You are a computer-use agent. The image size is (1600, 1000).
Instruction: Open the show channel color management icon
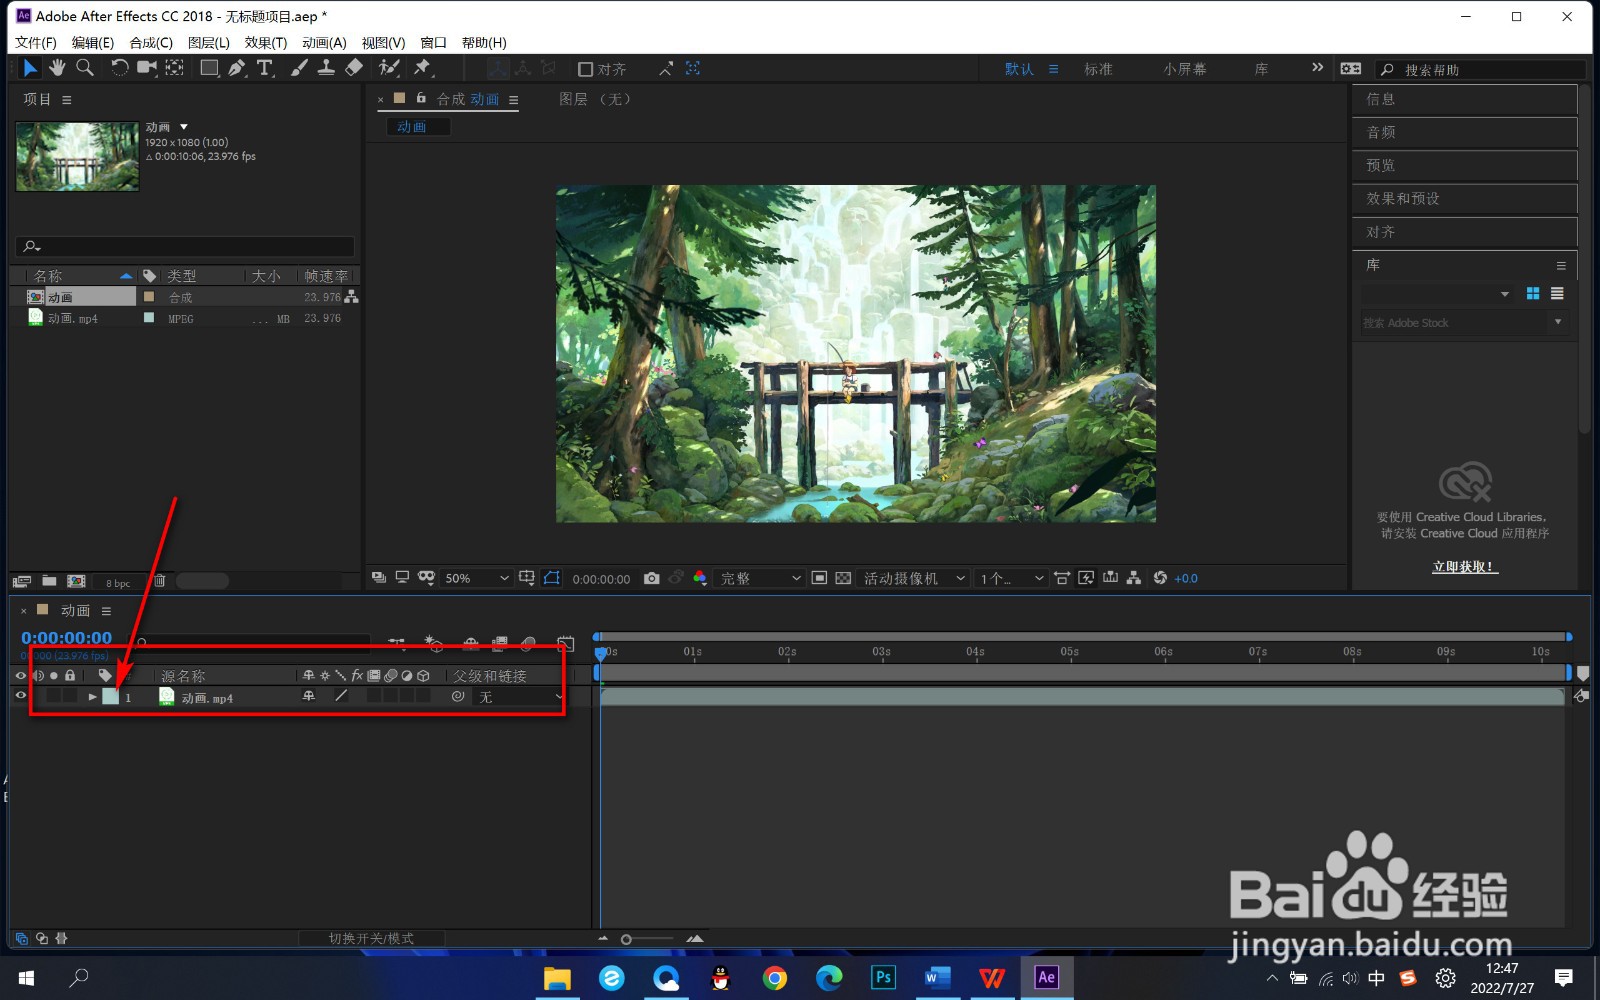coord(700,578)
